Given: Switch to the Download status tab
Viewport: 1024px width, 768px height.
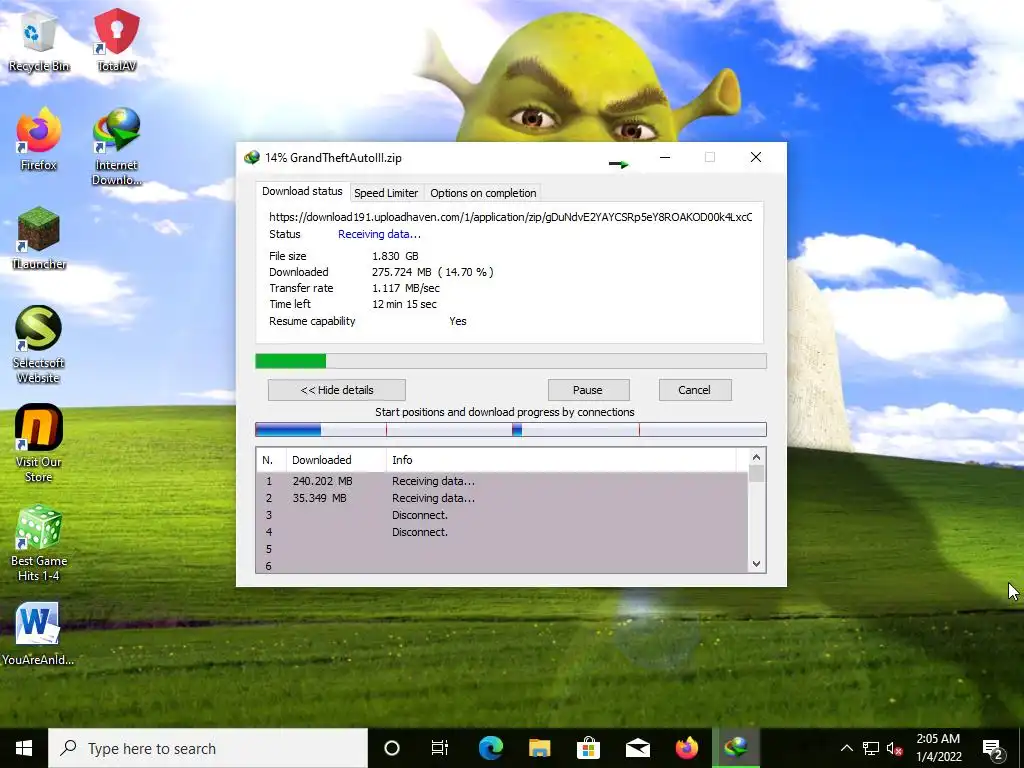Looking at the screenshot, I should (x=302, y=191).
